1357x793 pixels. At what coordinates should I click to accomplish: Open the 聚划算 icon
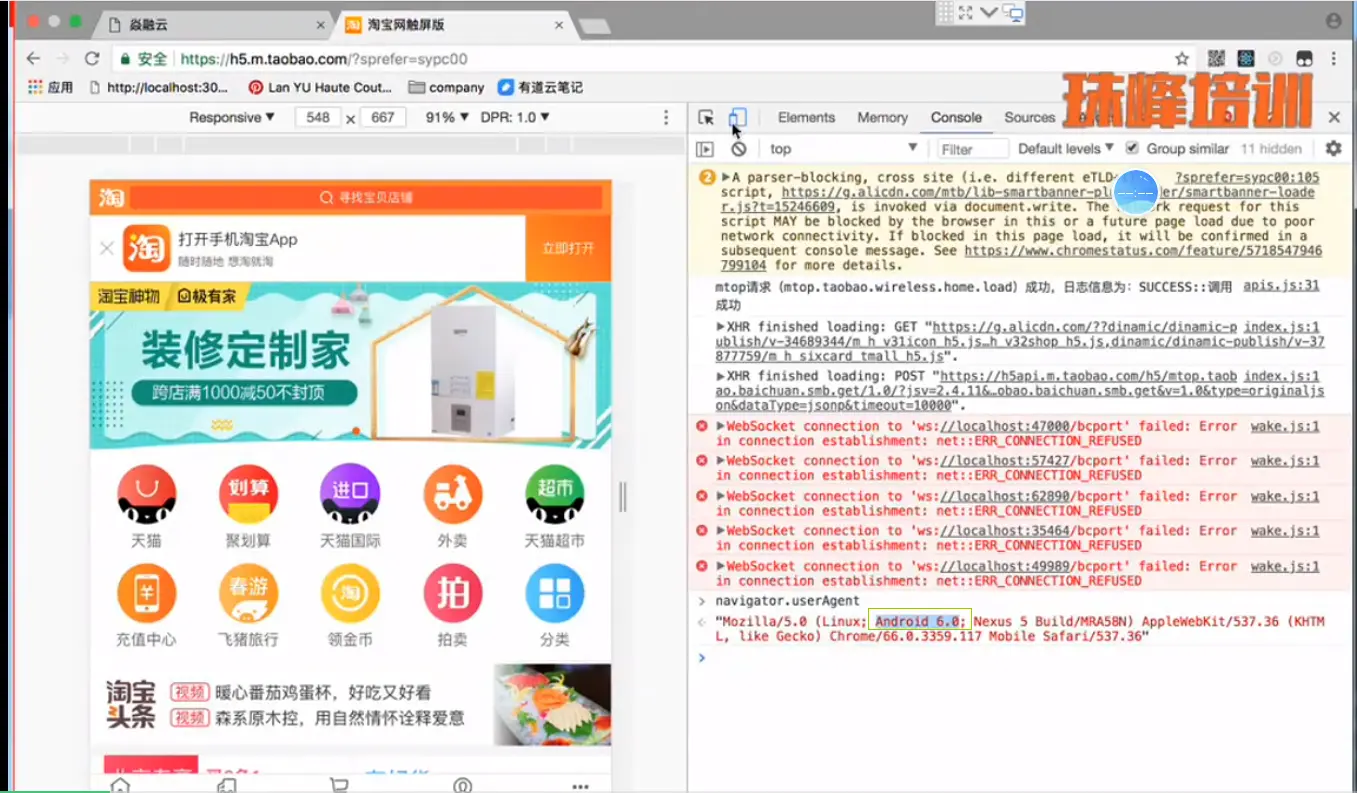click(249, 495)
